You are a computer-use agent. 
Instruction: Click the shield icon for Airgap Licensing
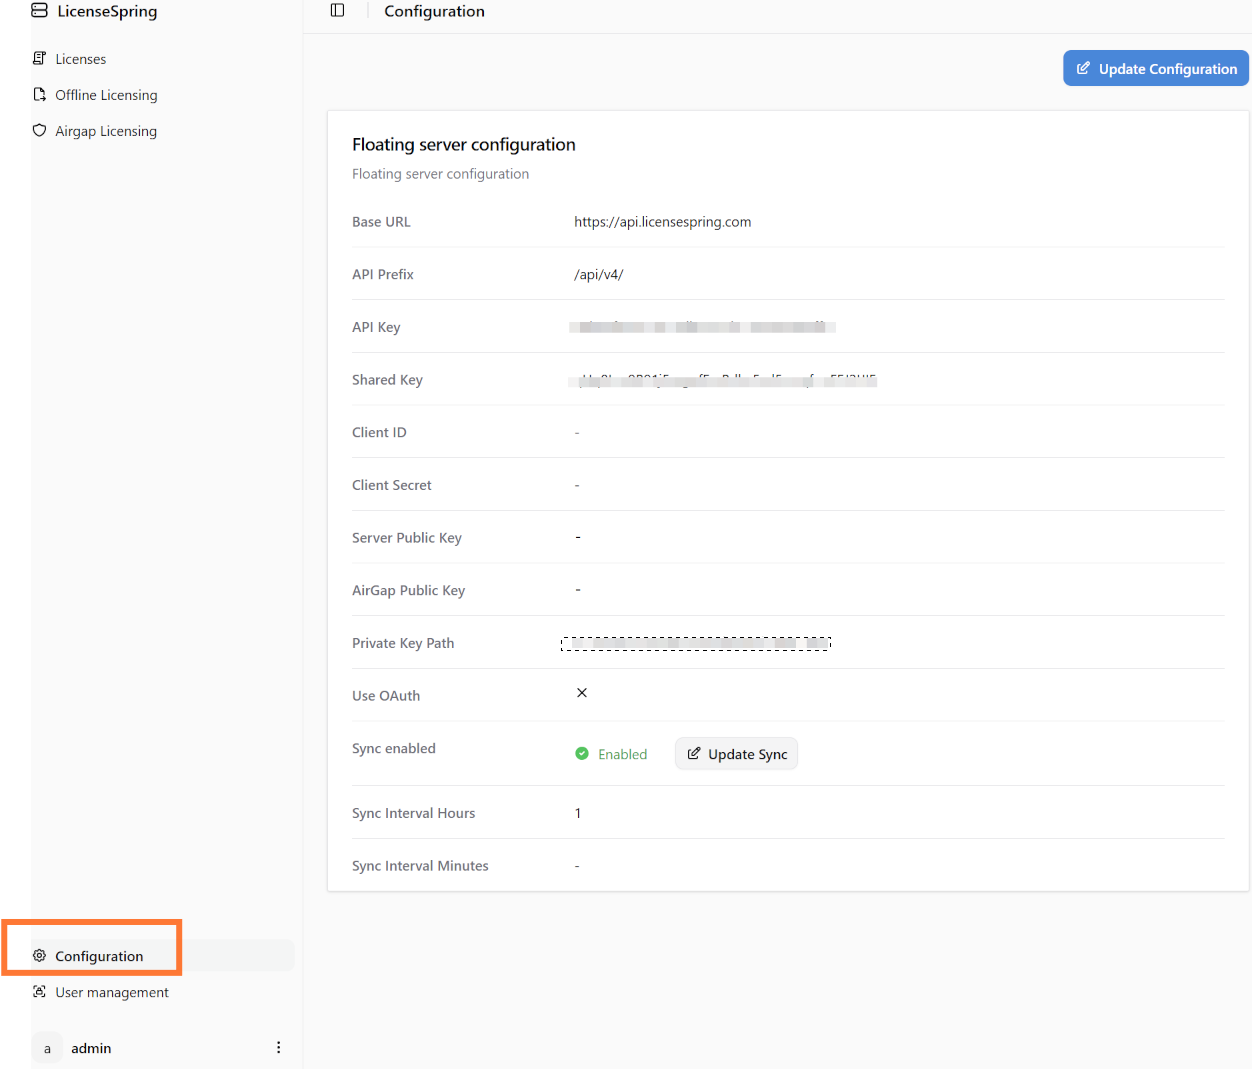[x=40, y=131]
